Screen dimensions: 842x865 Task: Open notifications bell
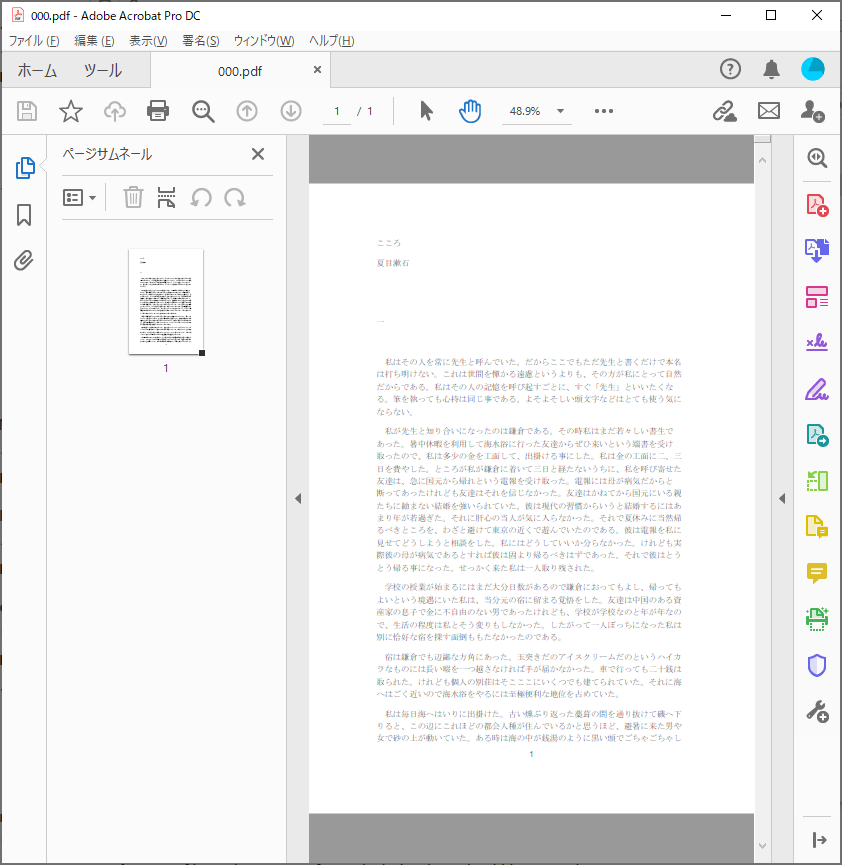pyautogui.click(x=771, y=69)
